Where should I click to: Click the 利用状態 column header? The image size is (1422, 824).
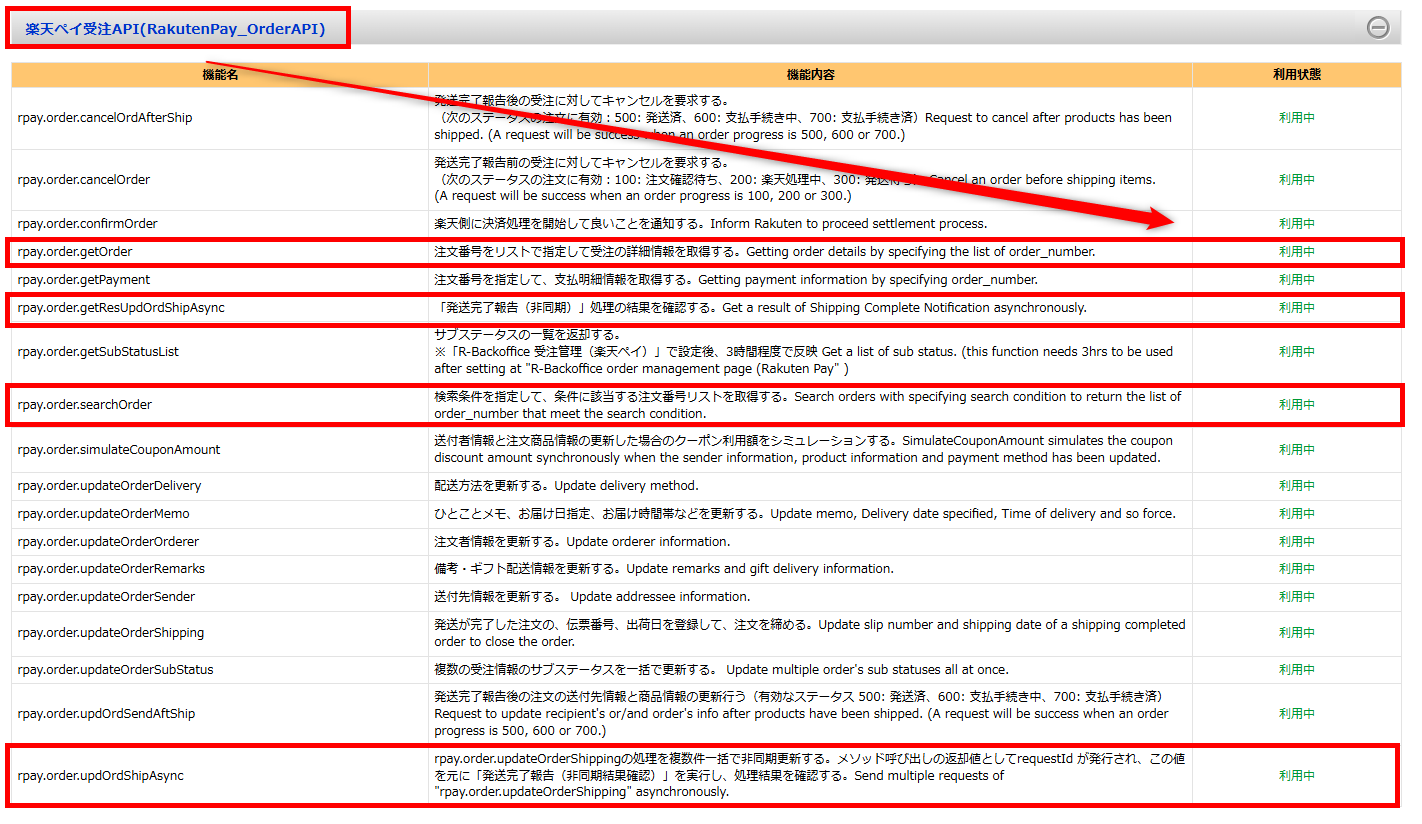(x=1296, y=75)
